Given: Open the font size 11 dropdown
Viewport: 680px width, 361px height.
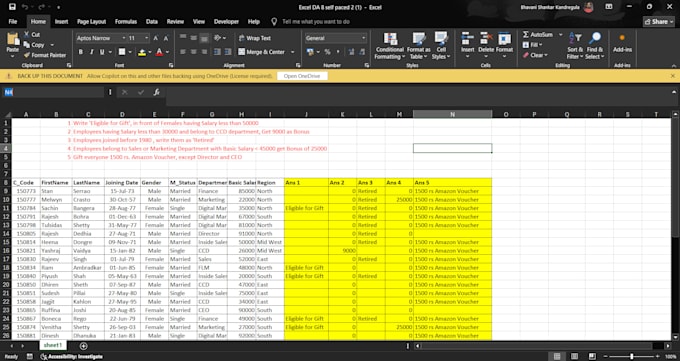Looking at the screenshot, I should tap(146, 38).
